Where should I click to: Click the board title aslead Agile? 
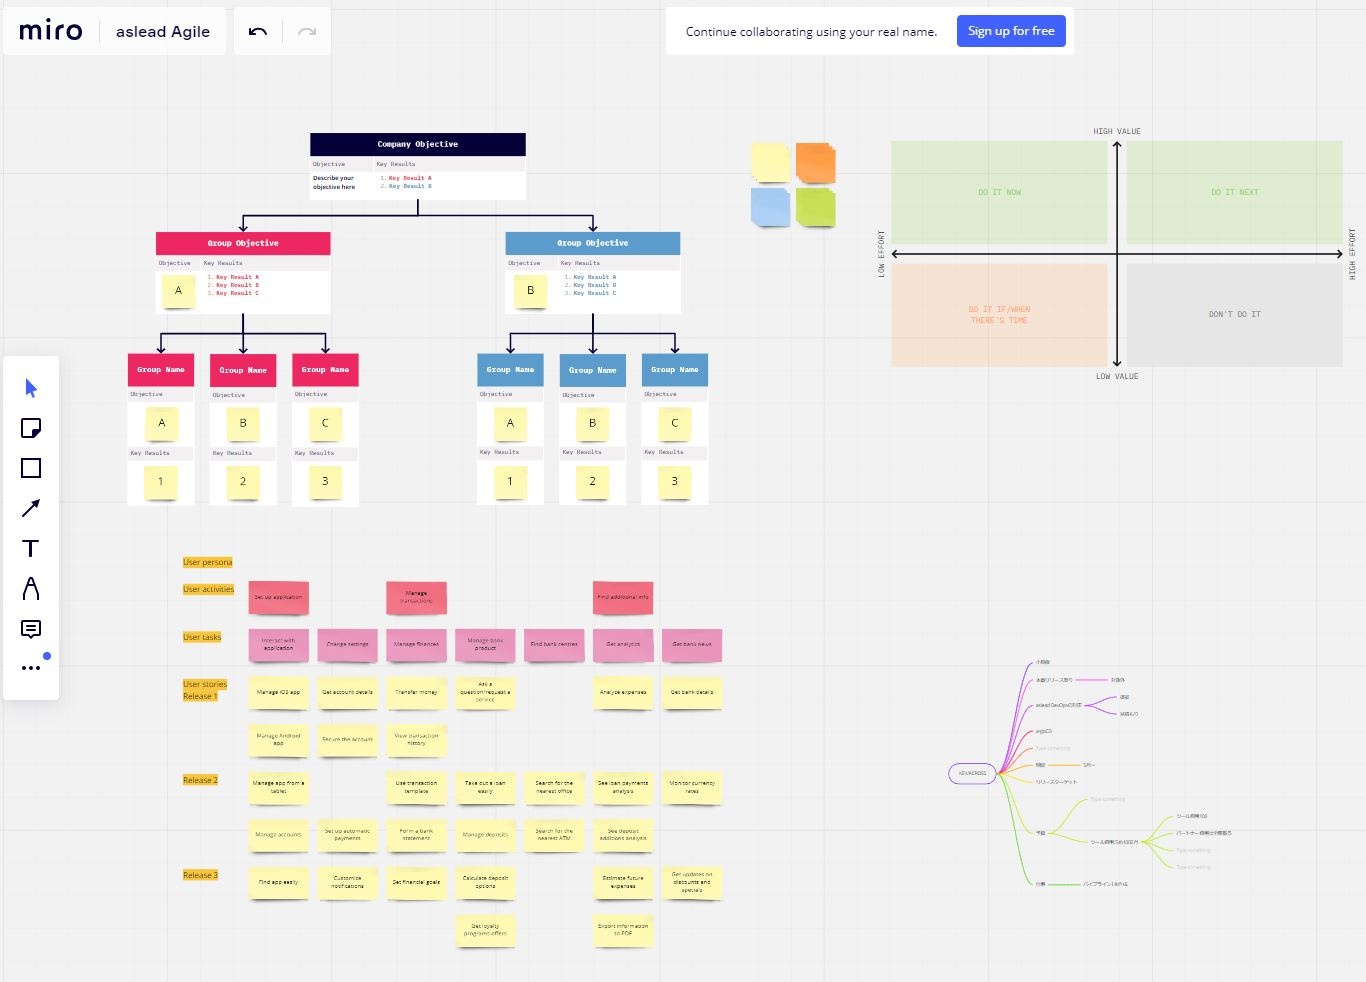tap(163, 32)
